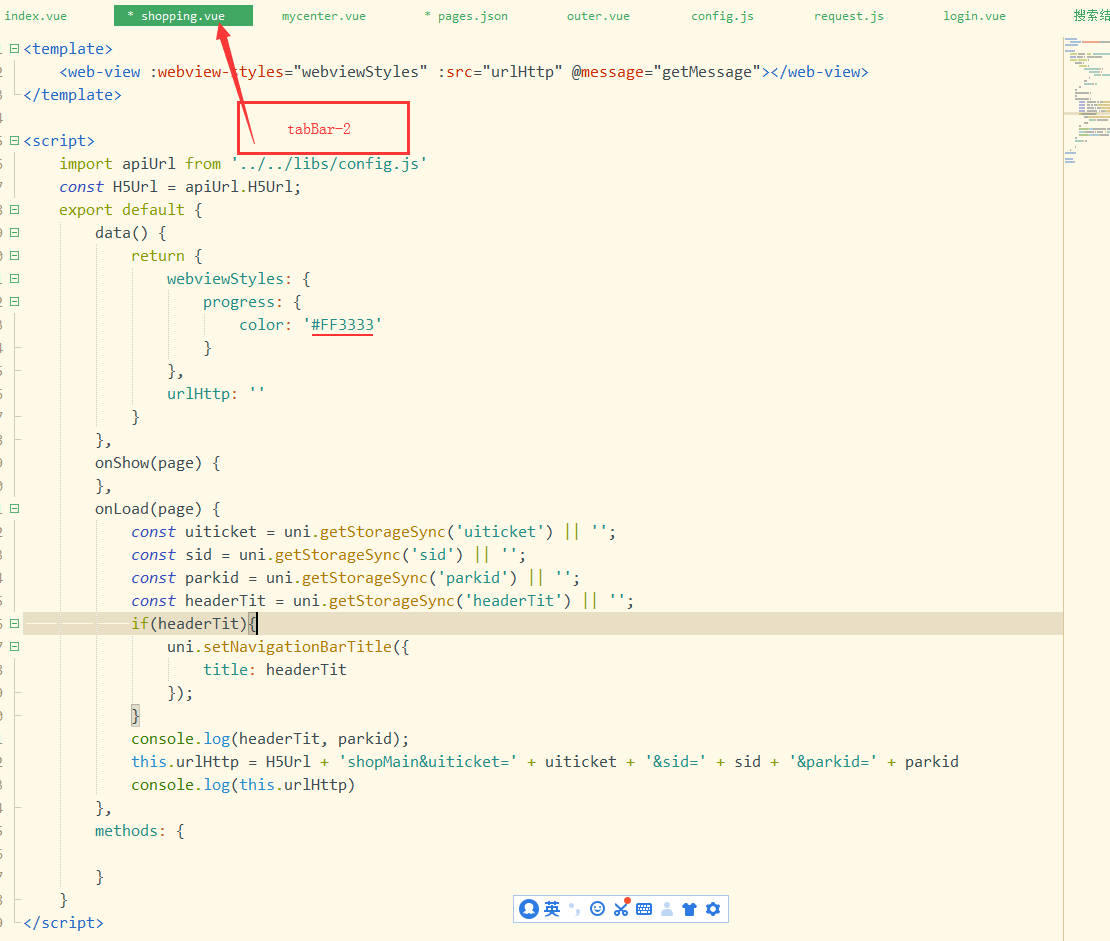1110x941 pixels.
Task: Collapse the onLoad(page) fold marker
Action: 14,508
